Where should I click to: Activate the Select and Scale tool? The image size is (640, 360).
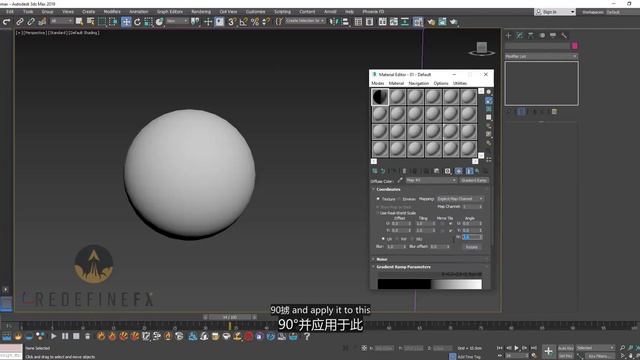(148, 22)
